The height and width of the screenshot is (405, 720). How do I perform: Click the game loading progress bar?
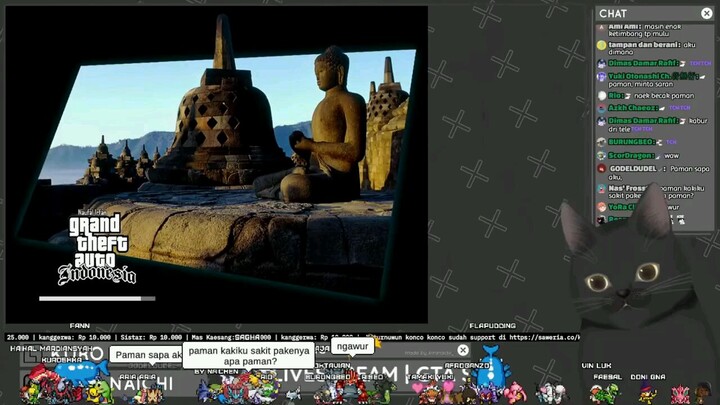[x=97, y=298]
